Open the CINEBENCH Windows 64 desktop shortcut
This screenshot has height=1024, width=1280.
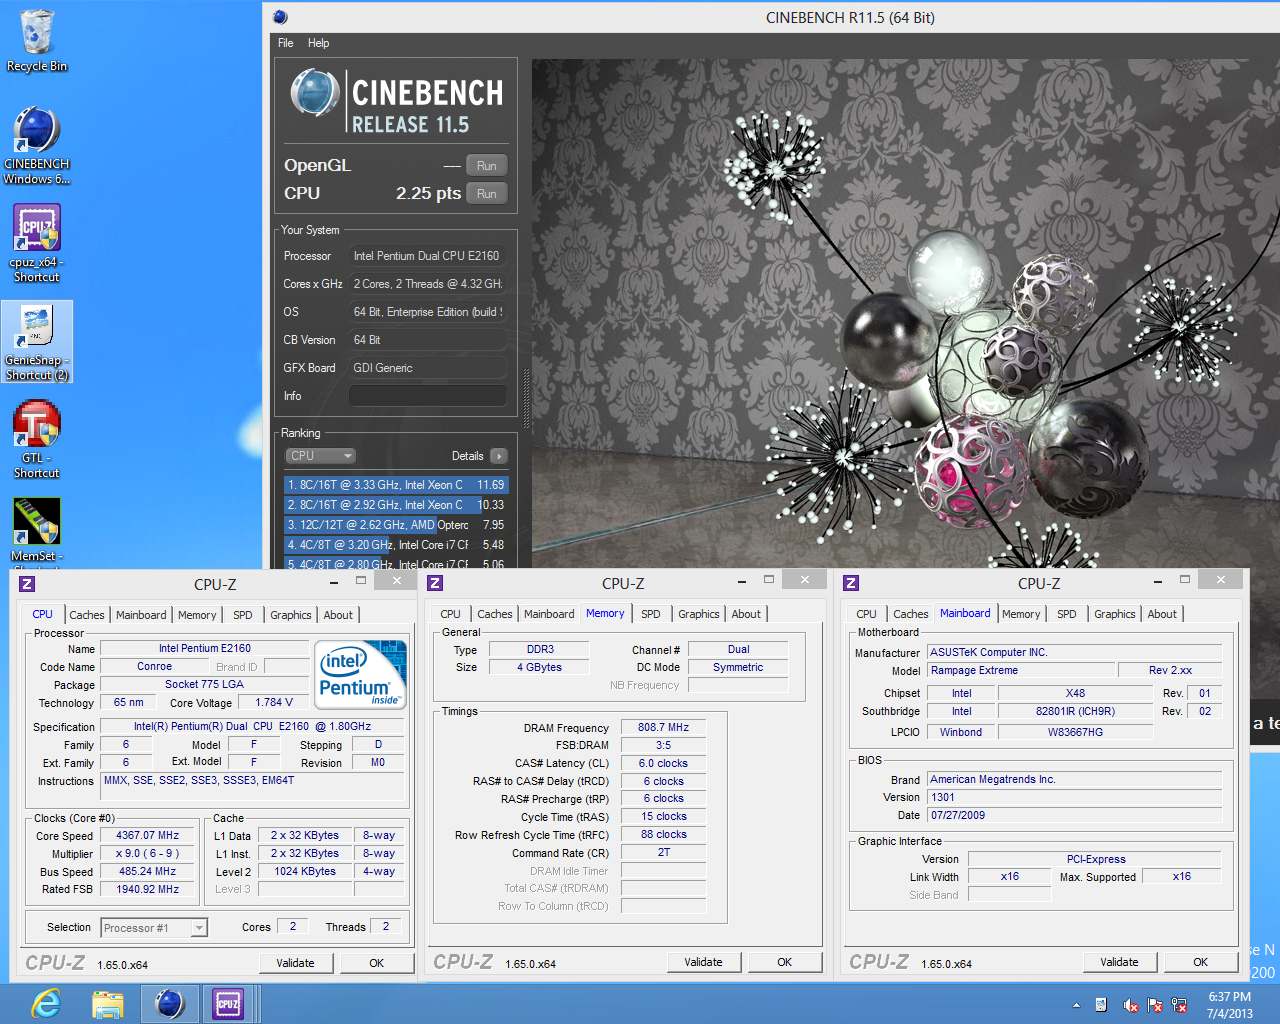click(x=37, y=146)
